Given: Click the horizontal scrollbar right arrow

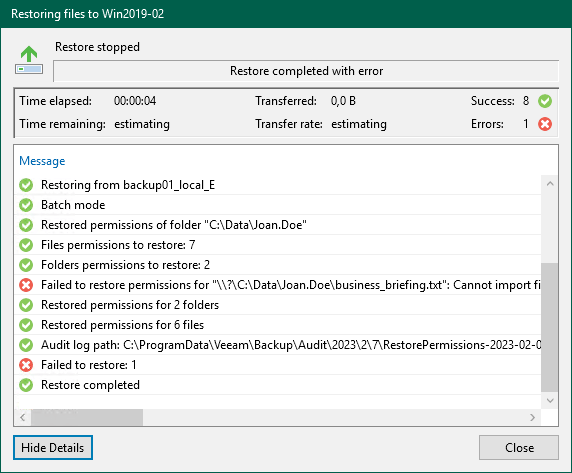Looking at the screenshot, I should pyautogui.click(x=533, y=417).
